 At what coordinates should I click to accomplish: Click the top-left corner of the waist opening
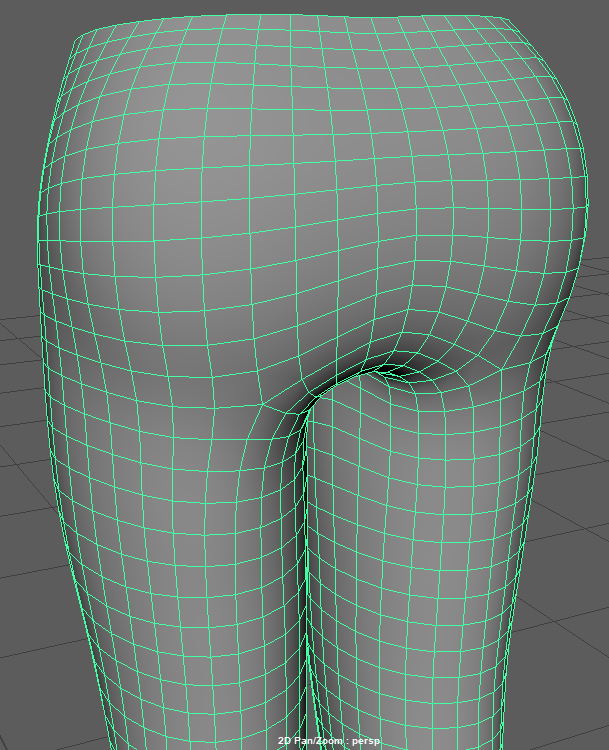pyautogui.click(x=76, y=36)
